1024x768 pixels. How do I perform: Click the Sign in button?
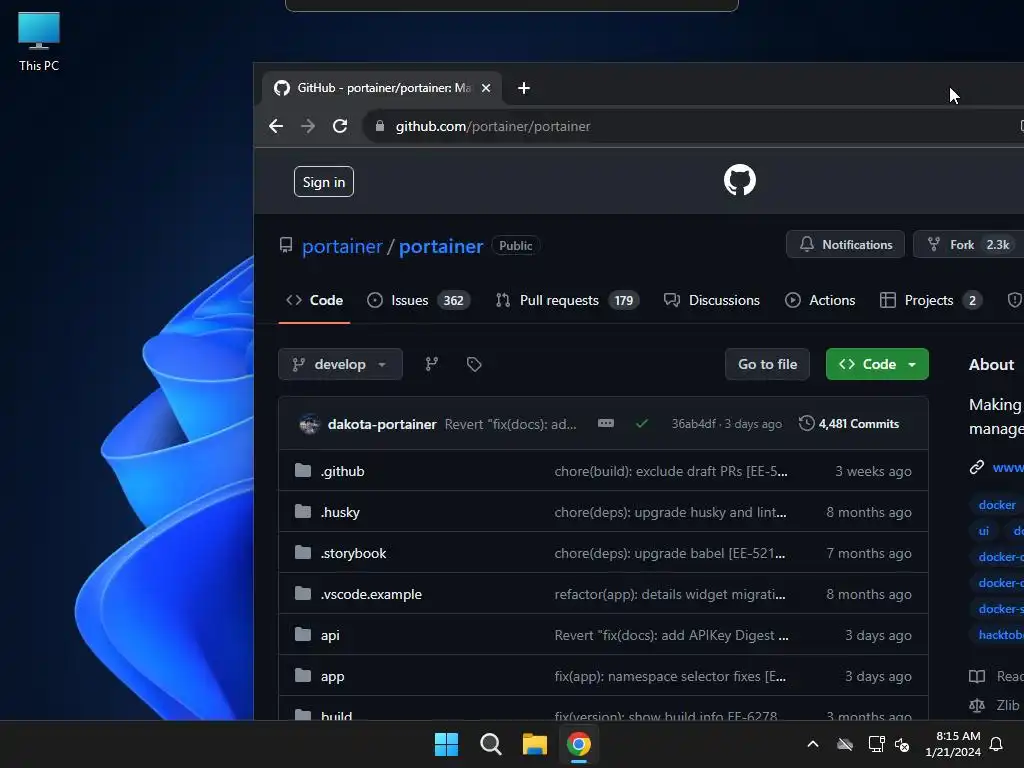point(324,182)
